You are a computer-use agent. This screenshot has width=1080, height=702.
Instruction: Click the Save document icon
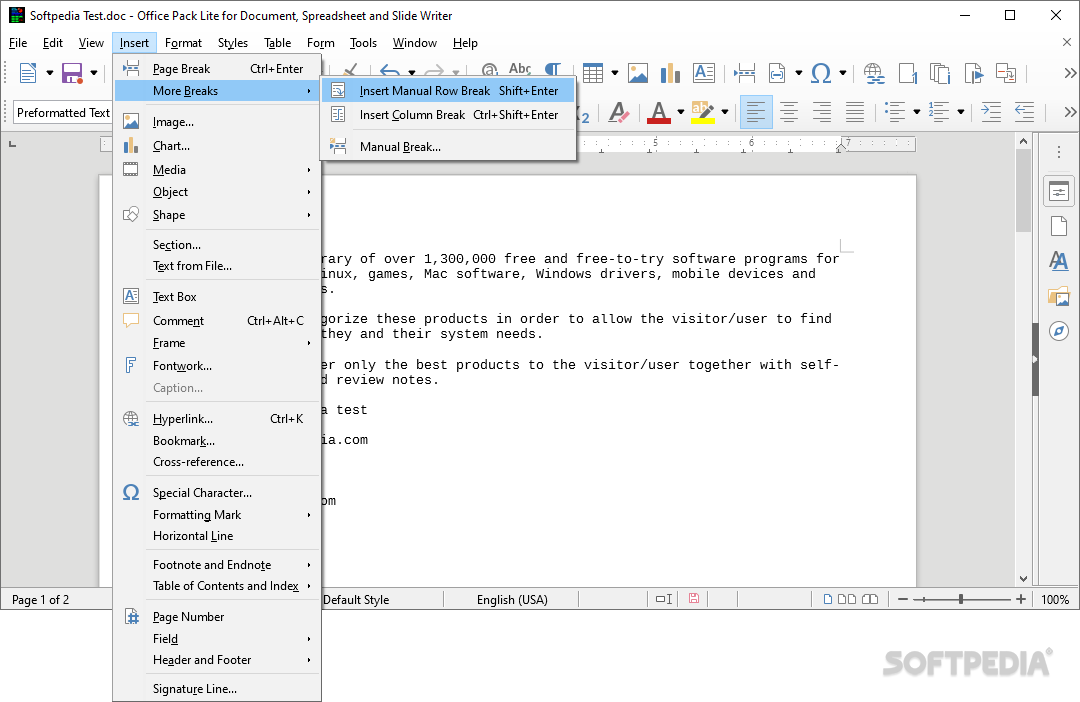click(x=72, y=72)
